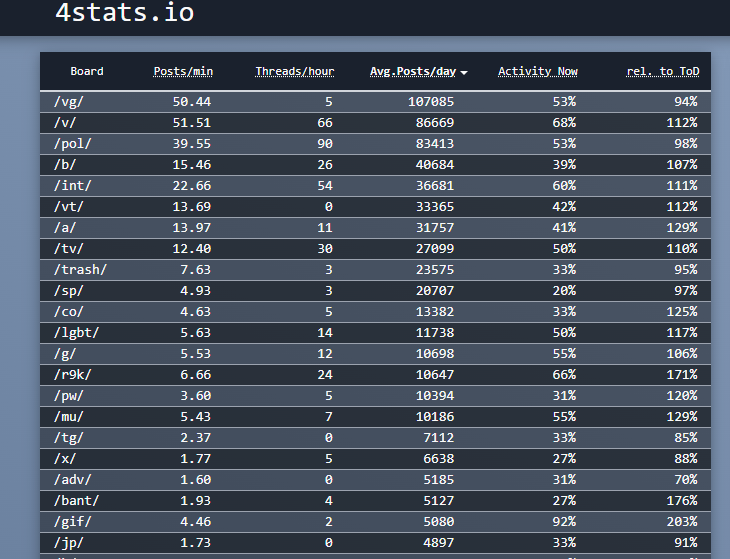Click the 27099 average posts value
730x559 pixels.
[434, 249]
